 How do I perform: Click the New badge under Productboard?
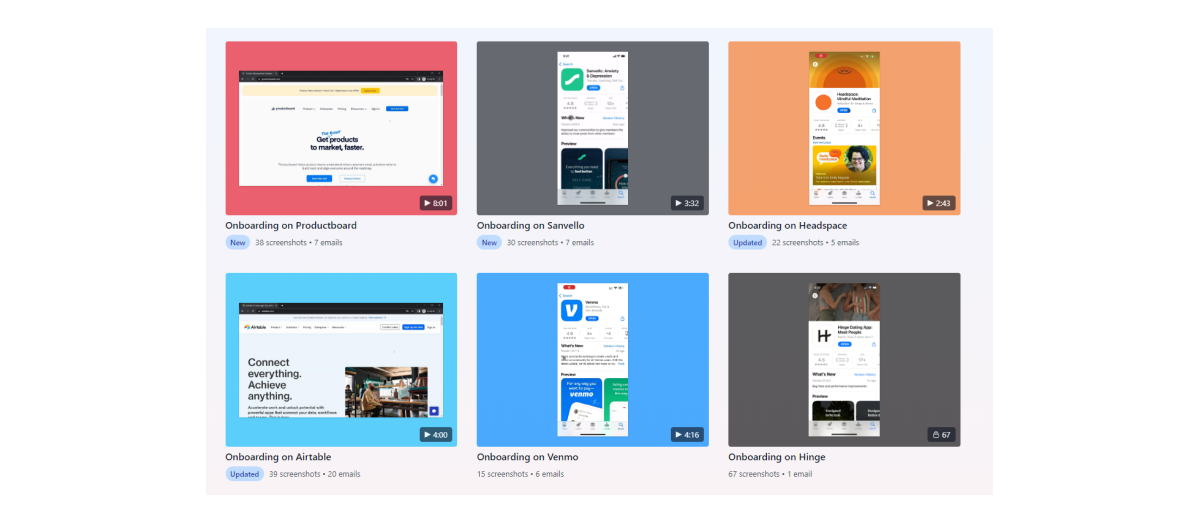(x=238, y=243)
